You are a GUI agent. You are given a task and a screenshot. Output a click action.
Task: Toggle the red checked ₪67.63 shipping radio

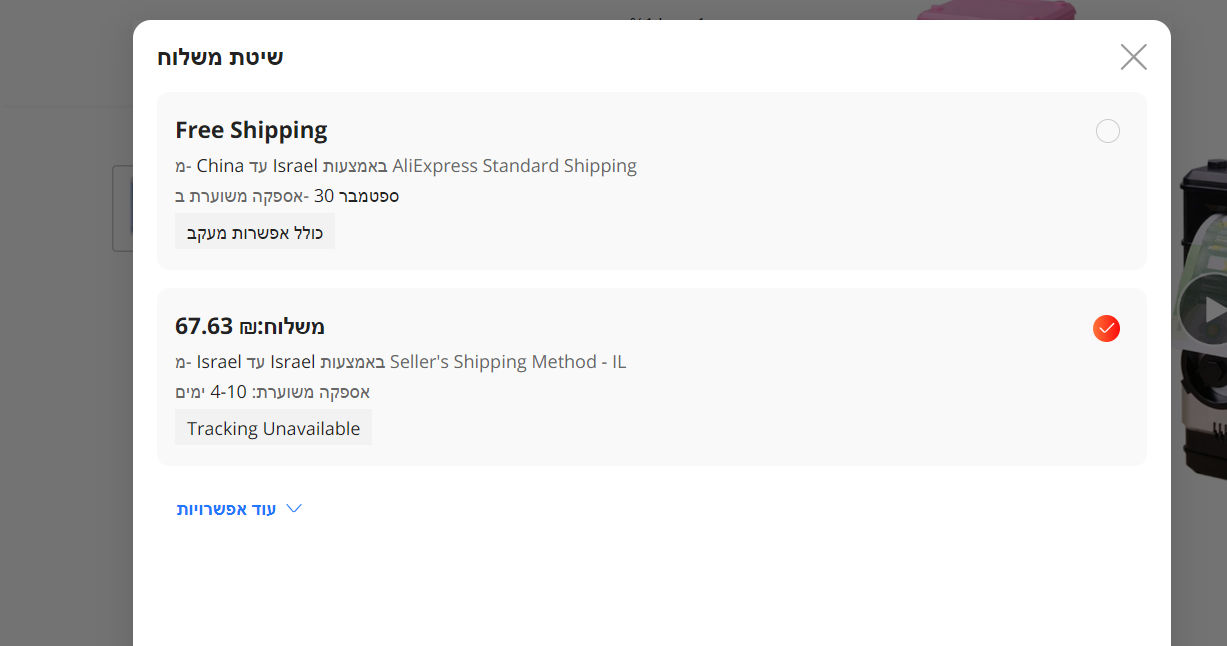pyautogui.click(x=1106, y=328)
